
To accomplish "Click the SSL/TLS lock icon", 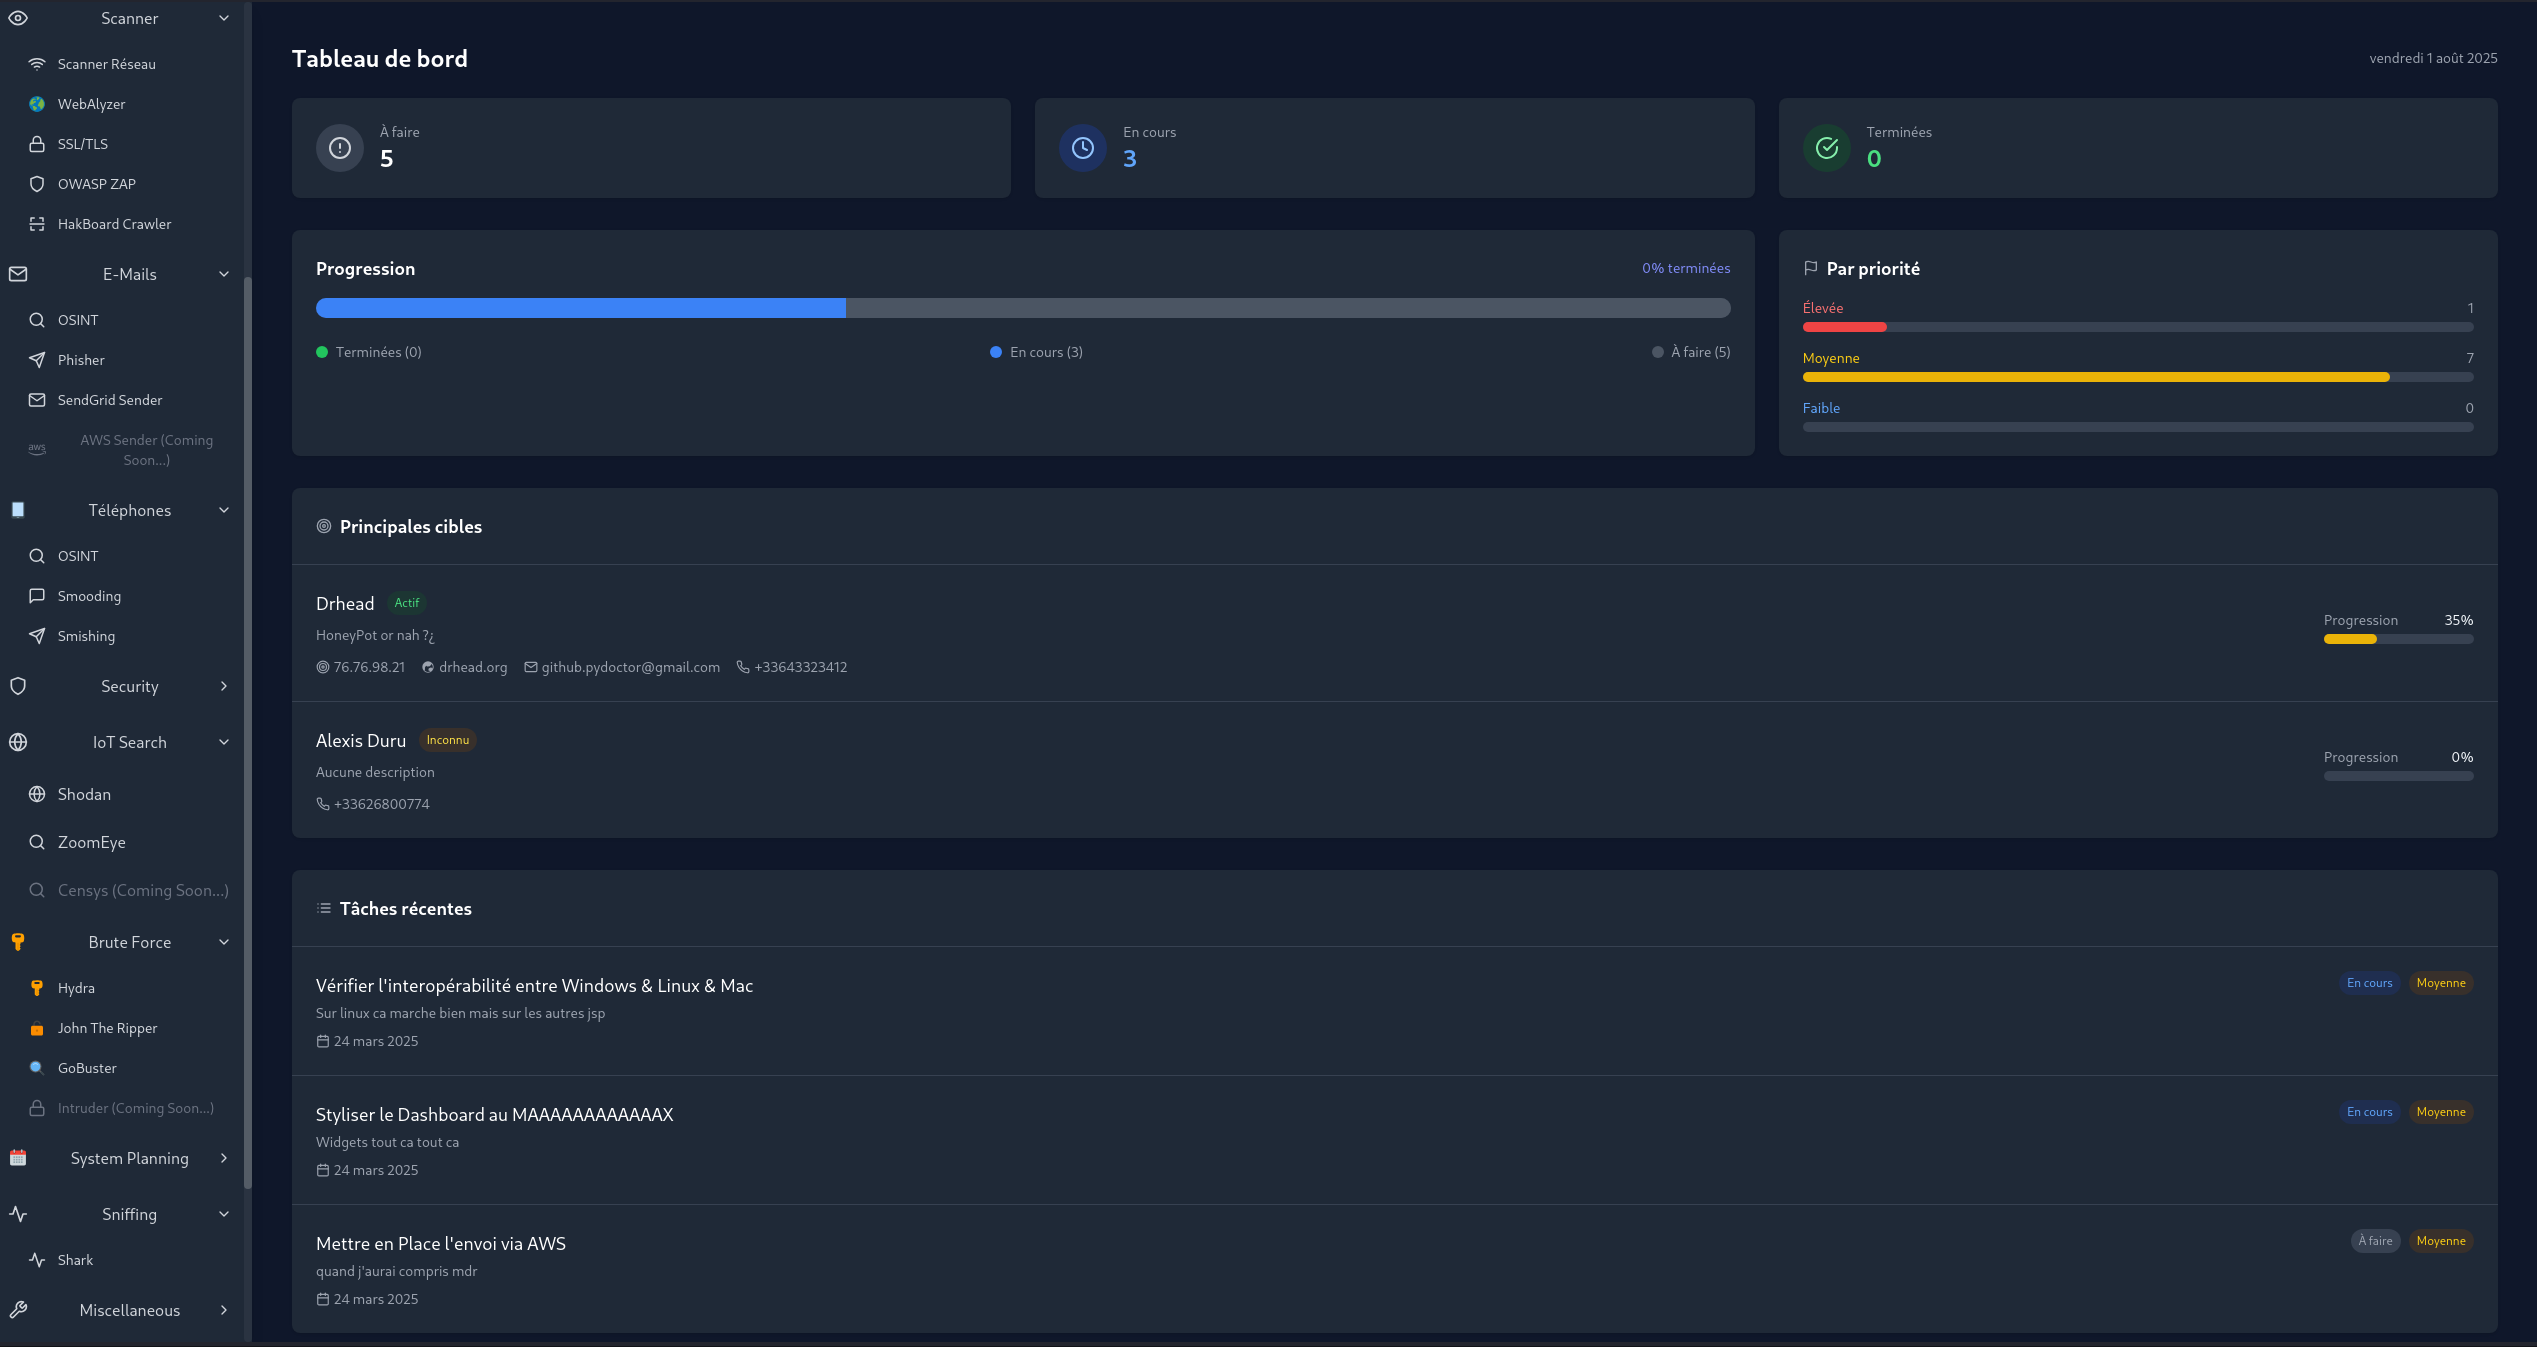I will coord(37,144).
